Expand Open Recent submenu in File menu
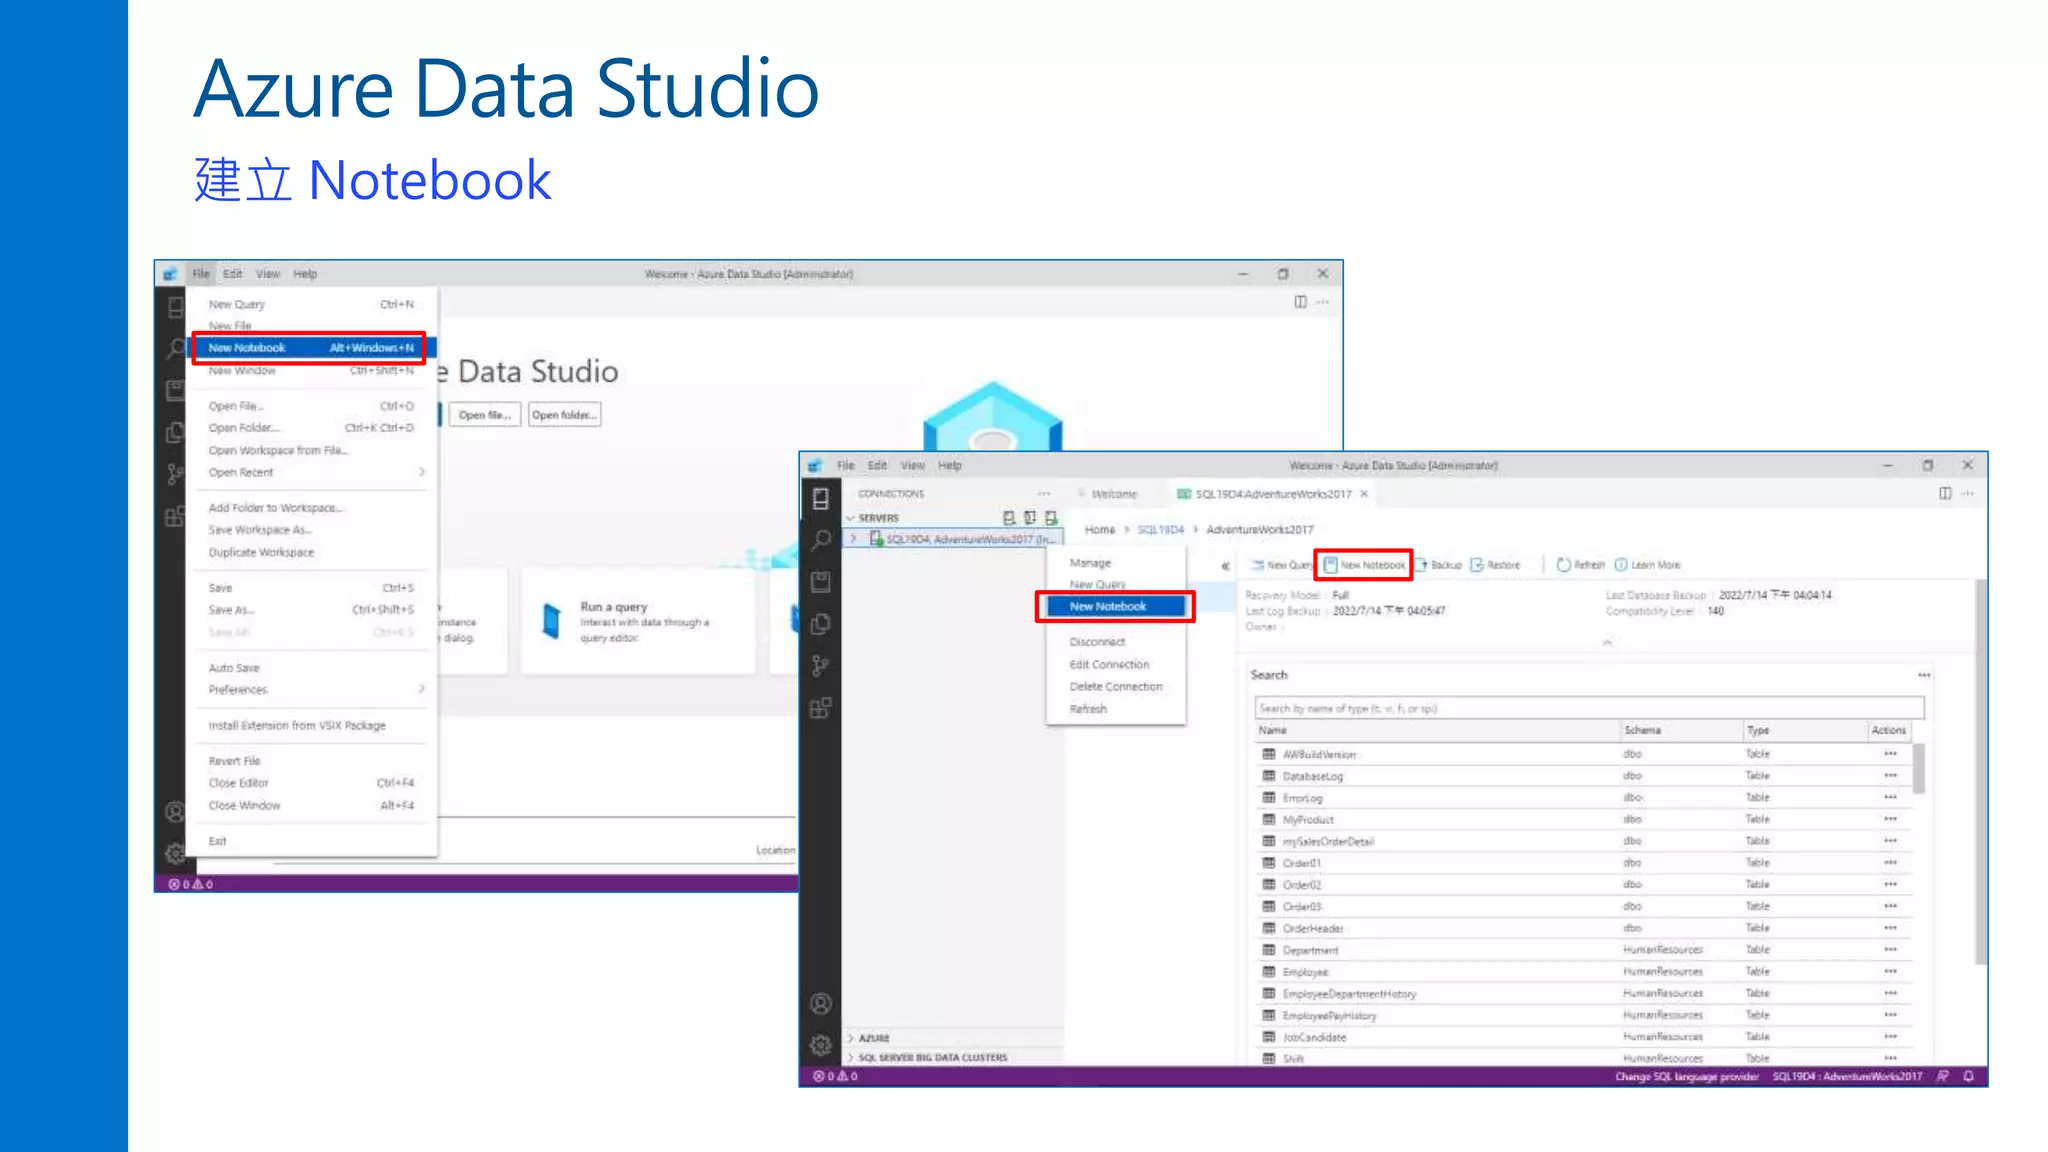The image size is (2048, 1152). point(421,472)
